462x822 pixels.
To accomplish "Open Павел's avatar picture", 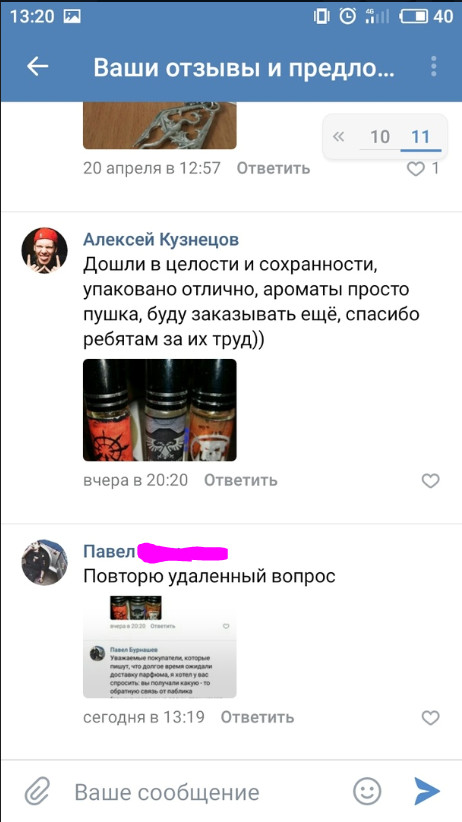I will click(x=45, y=562).
